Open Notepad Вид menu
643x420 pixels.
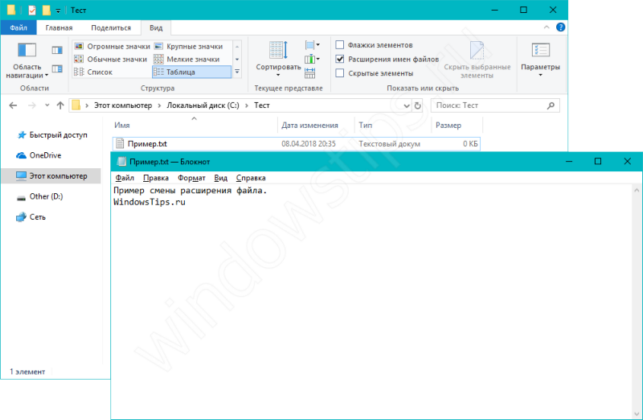[x=221, y=178]
